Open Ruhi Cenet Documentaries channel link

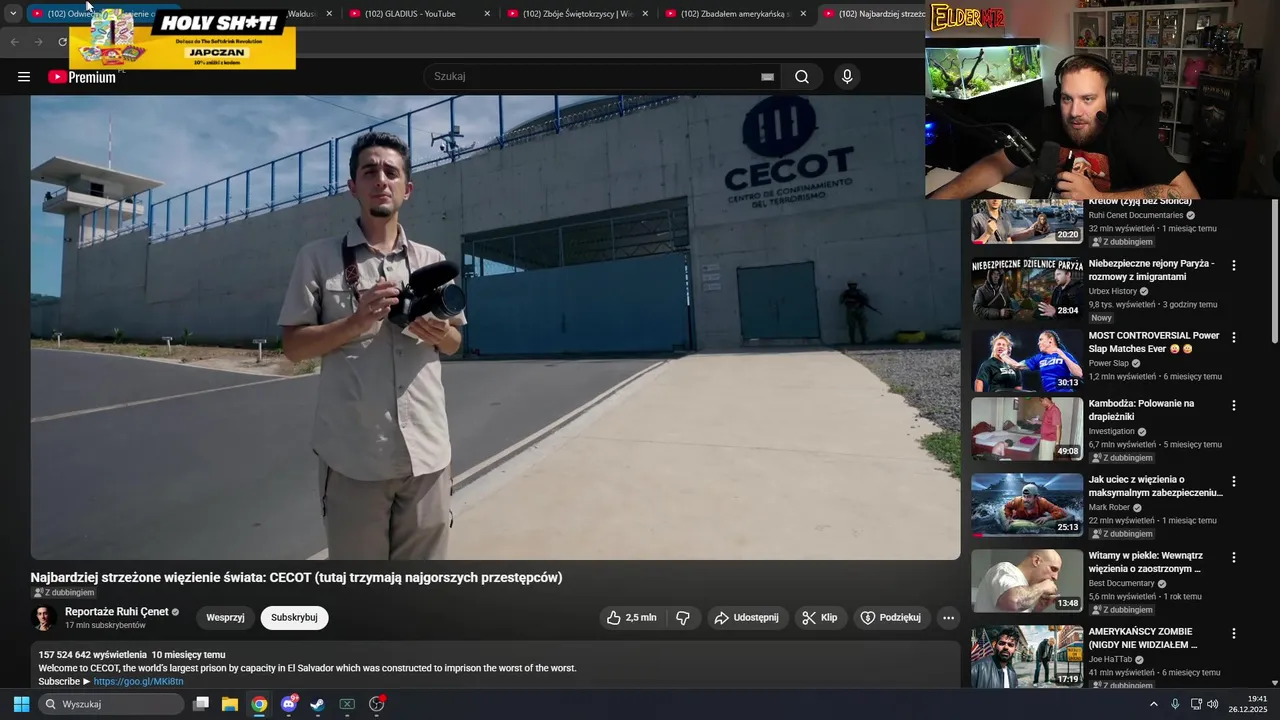coord(1136,215)
